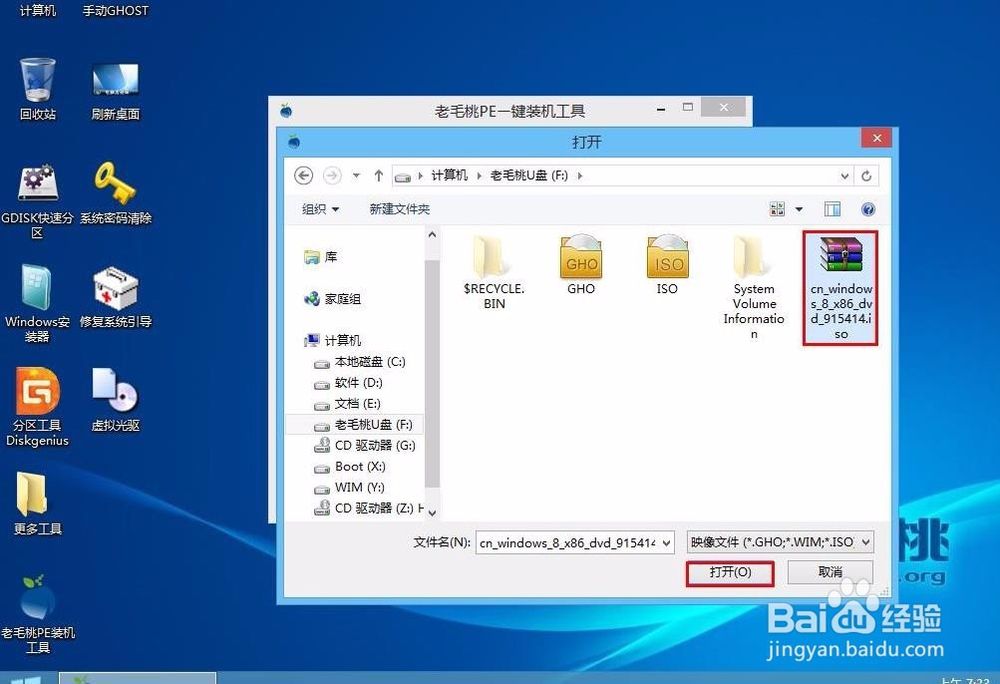Go back in the Open dialog

[304, 175]
